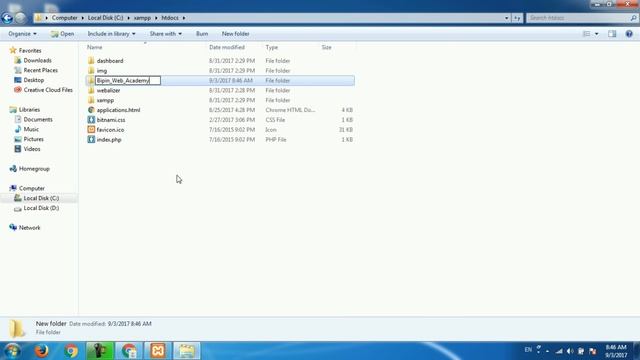Open the view options dropdown arrow
The width and height of the screenshot is (640, 360).
[596, 34]
